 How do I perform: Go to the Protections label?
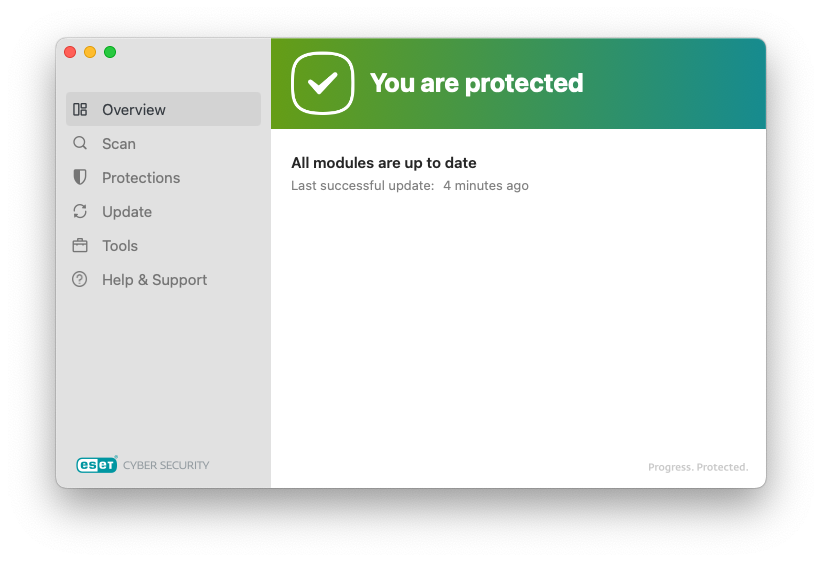[x=141, y=178]
